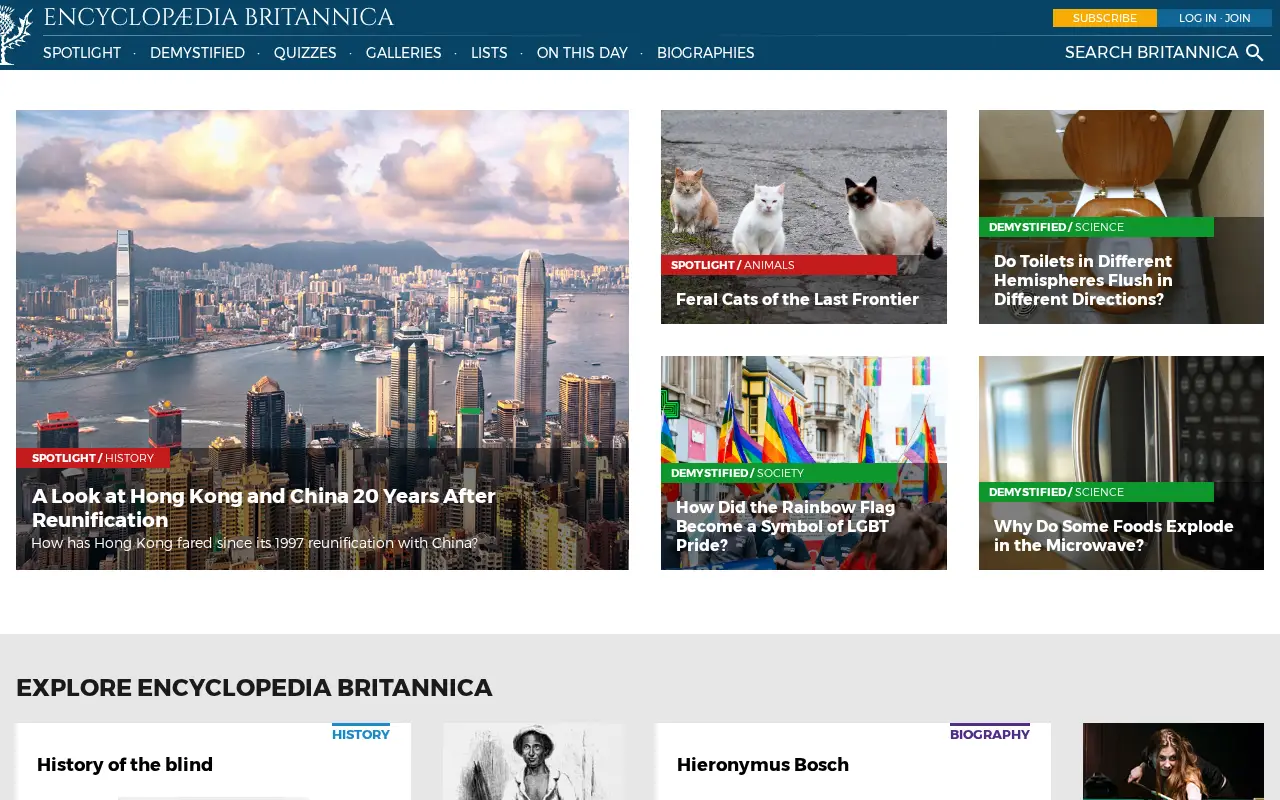Click the Demystified / Science tag on toilets card
Screen dimensions: 1280x800
point(1096,227)
